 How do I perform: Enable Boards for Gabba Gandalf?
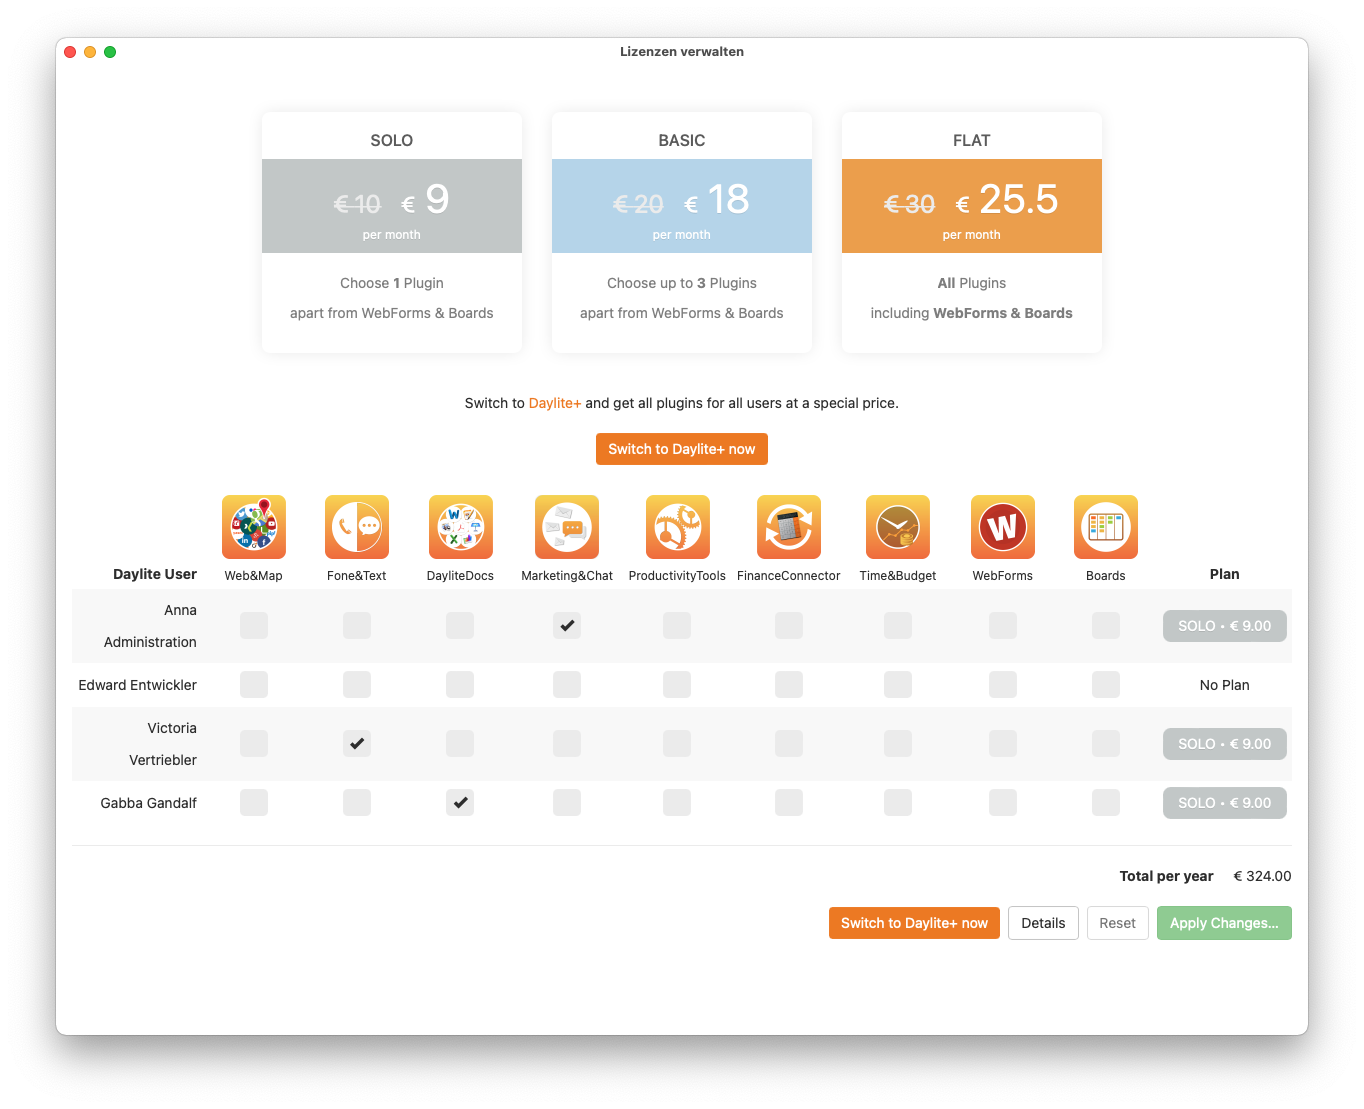pos(1106,803)
